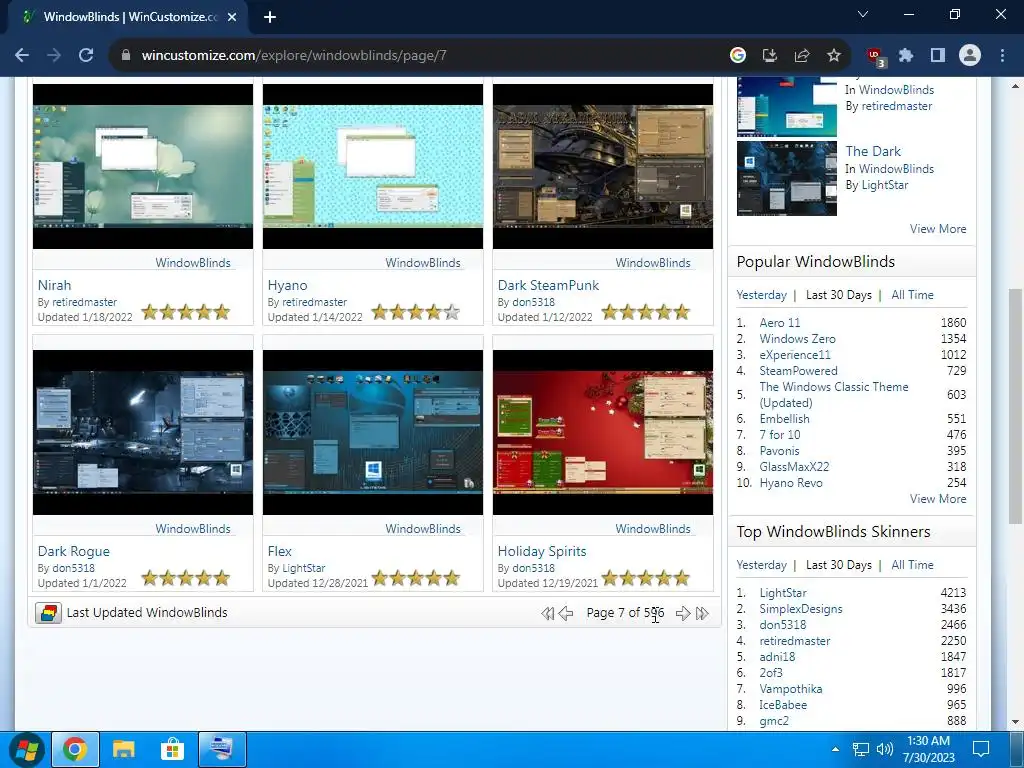Open Microsoft Store from taskbar
This screenshot has height=768, width=1024.
pos(172,749)
